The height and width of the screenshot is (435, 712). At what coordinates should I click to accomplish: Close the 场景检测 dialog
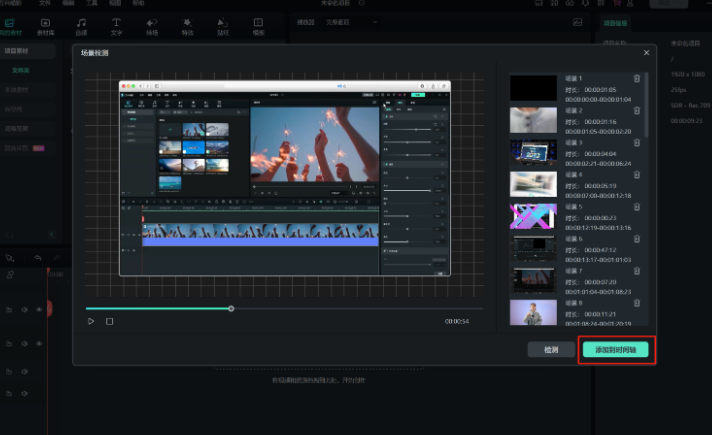(645, 52)
